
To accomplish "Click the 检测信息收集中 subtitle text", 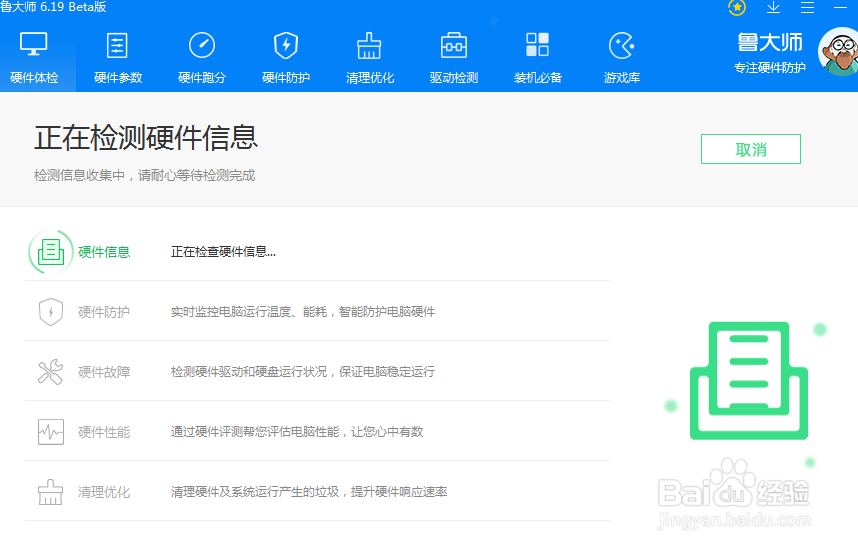I will coord(144,175).
